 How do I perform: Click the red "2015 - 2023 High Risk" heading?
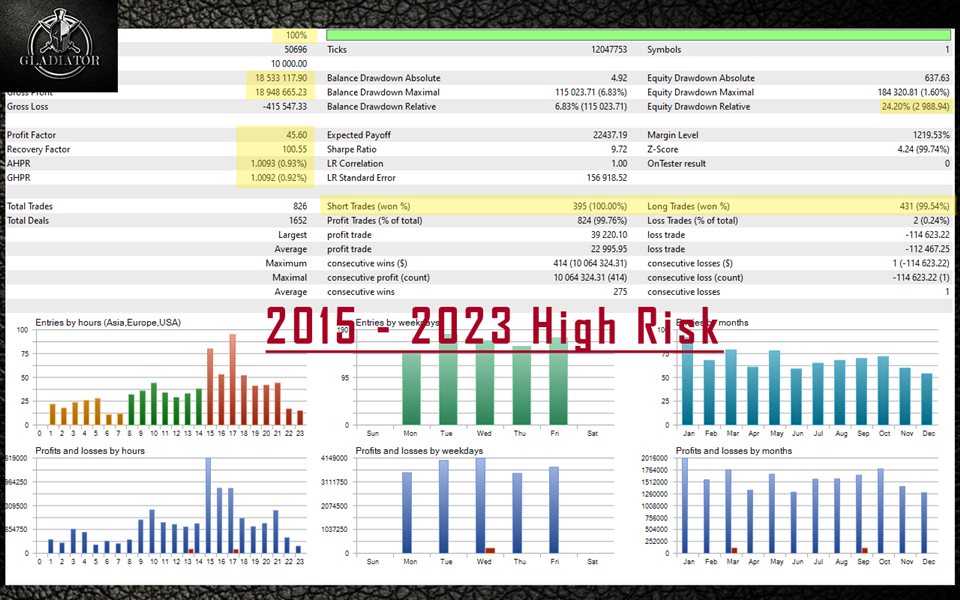[492, 327]
